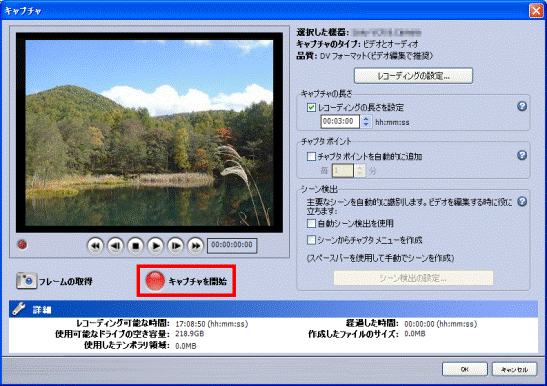This screenshot has height=386, width=547.
Task: Click the wrench icon in 詳細 header
Action: [19, 309]
